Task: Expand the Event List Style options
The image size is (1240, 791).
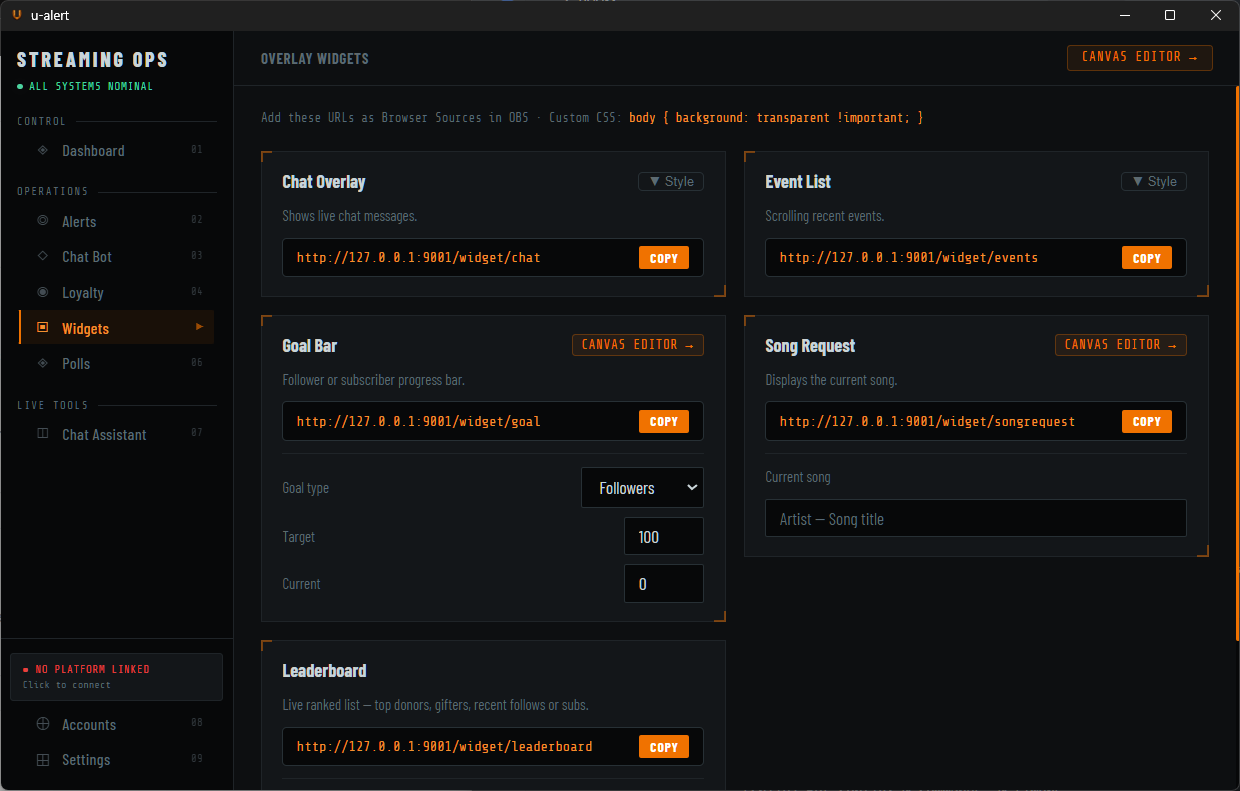Action: point(1154,181)
